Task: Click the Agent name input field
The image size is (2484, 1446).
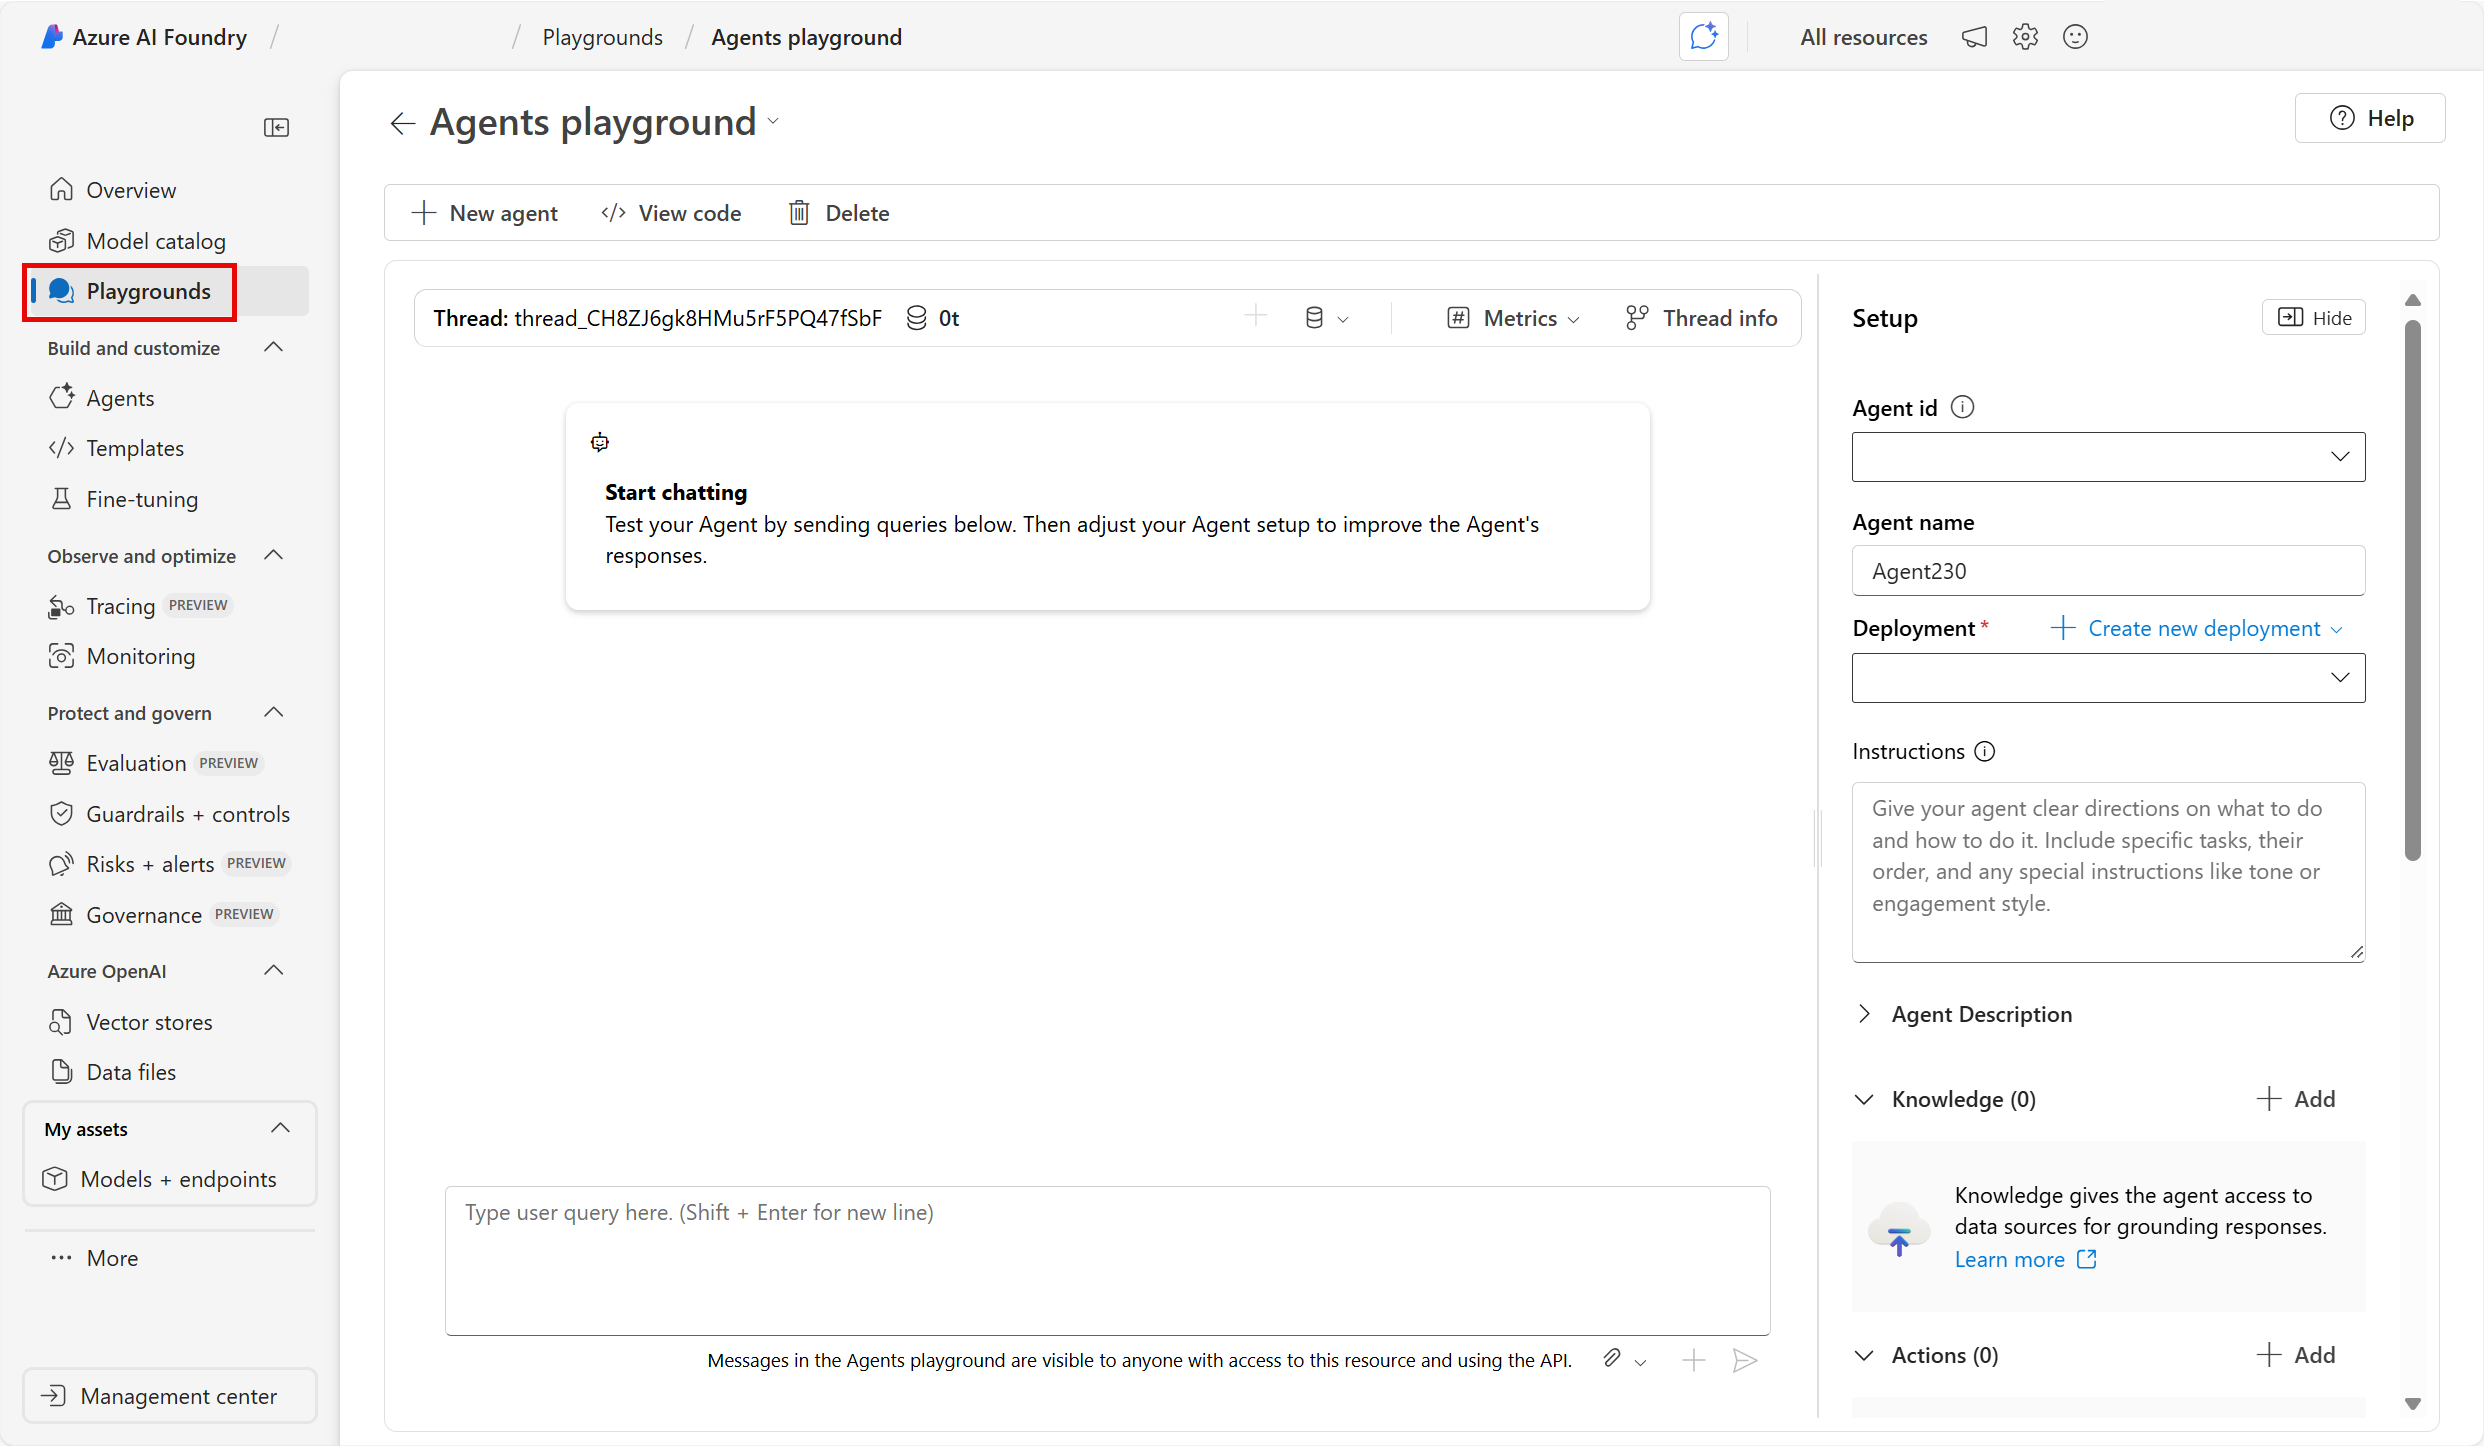Action: tap(2108, 571)
